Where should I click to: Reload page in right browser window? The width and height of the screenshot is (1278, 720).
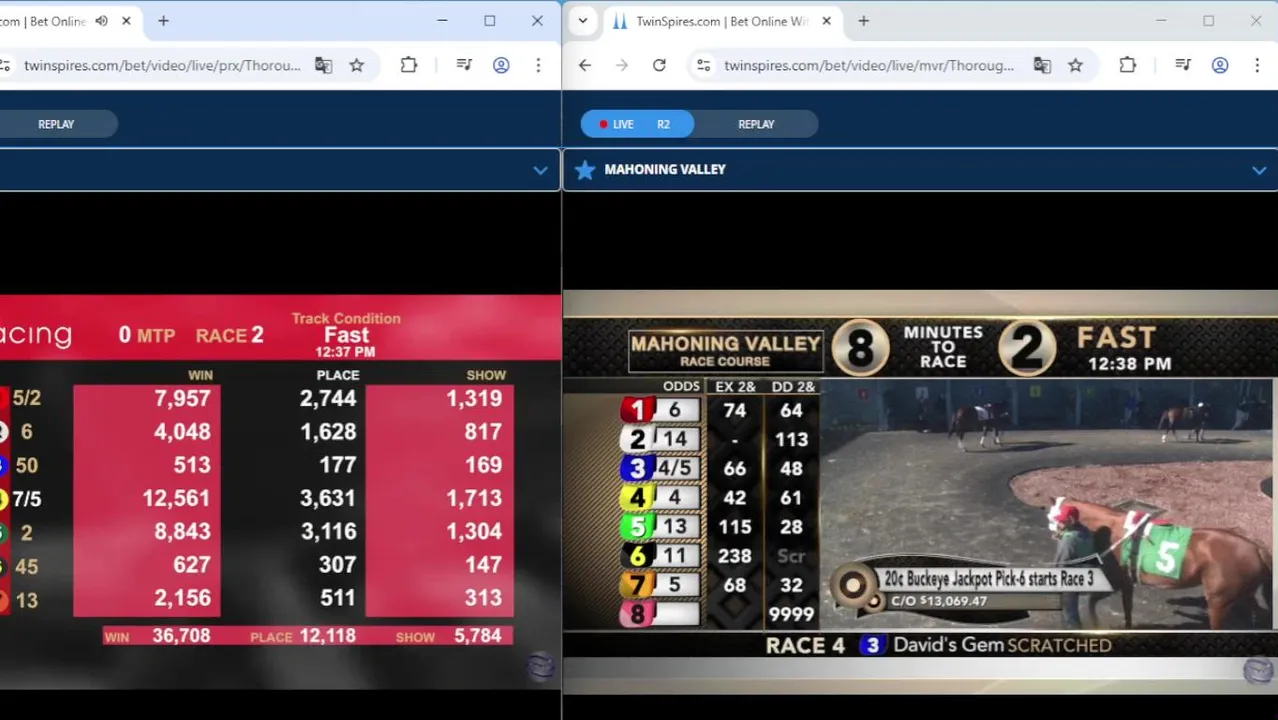point(659,65)
